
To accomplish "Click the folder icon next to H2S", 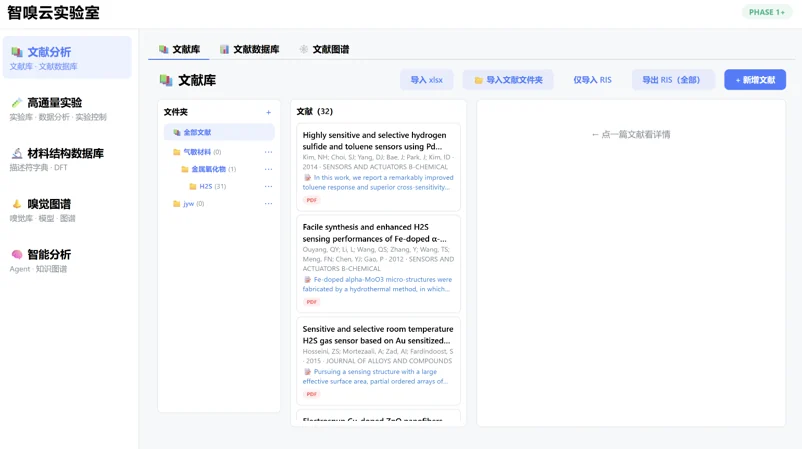I will click(193, 187).
